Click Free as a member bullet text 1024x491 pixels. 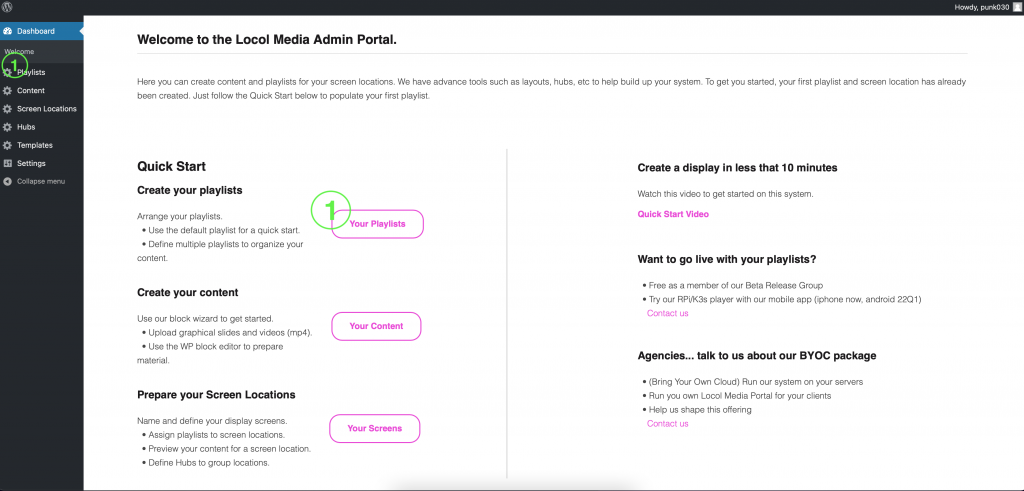point(736,285)
